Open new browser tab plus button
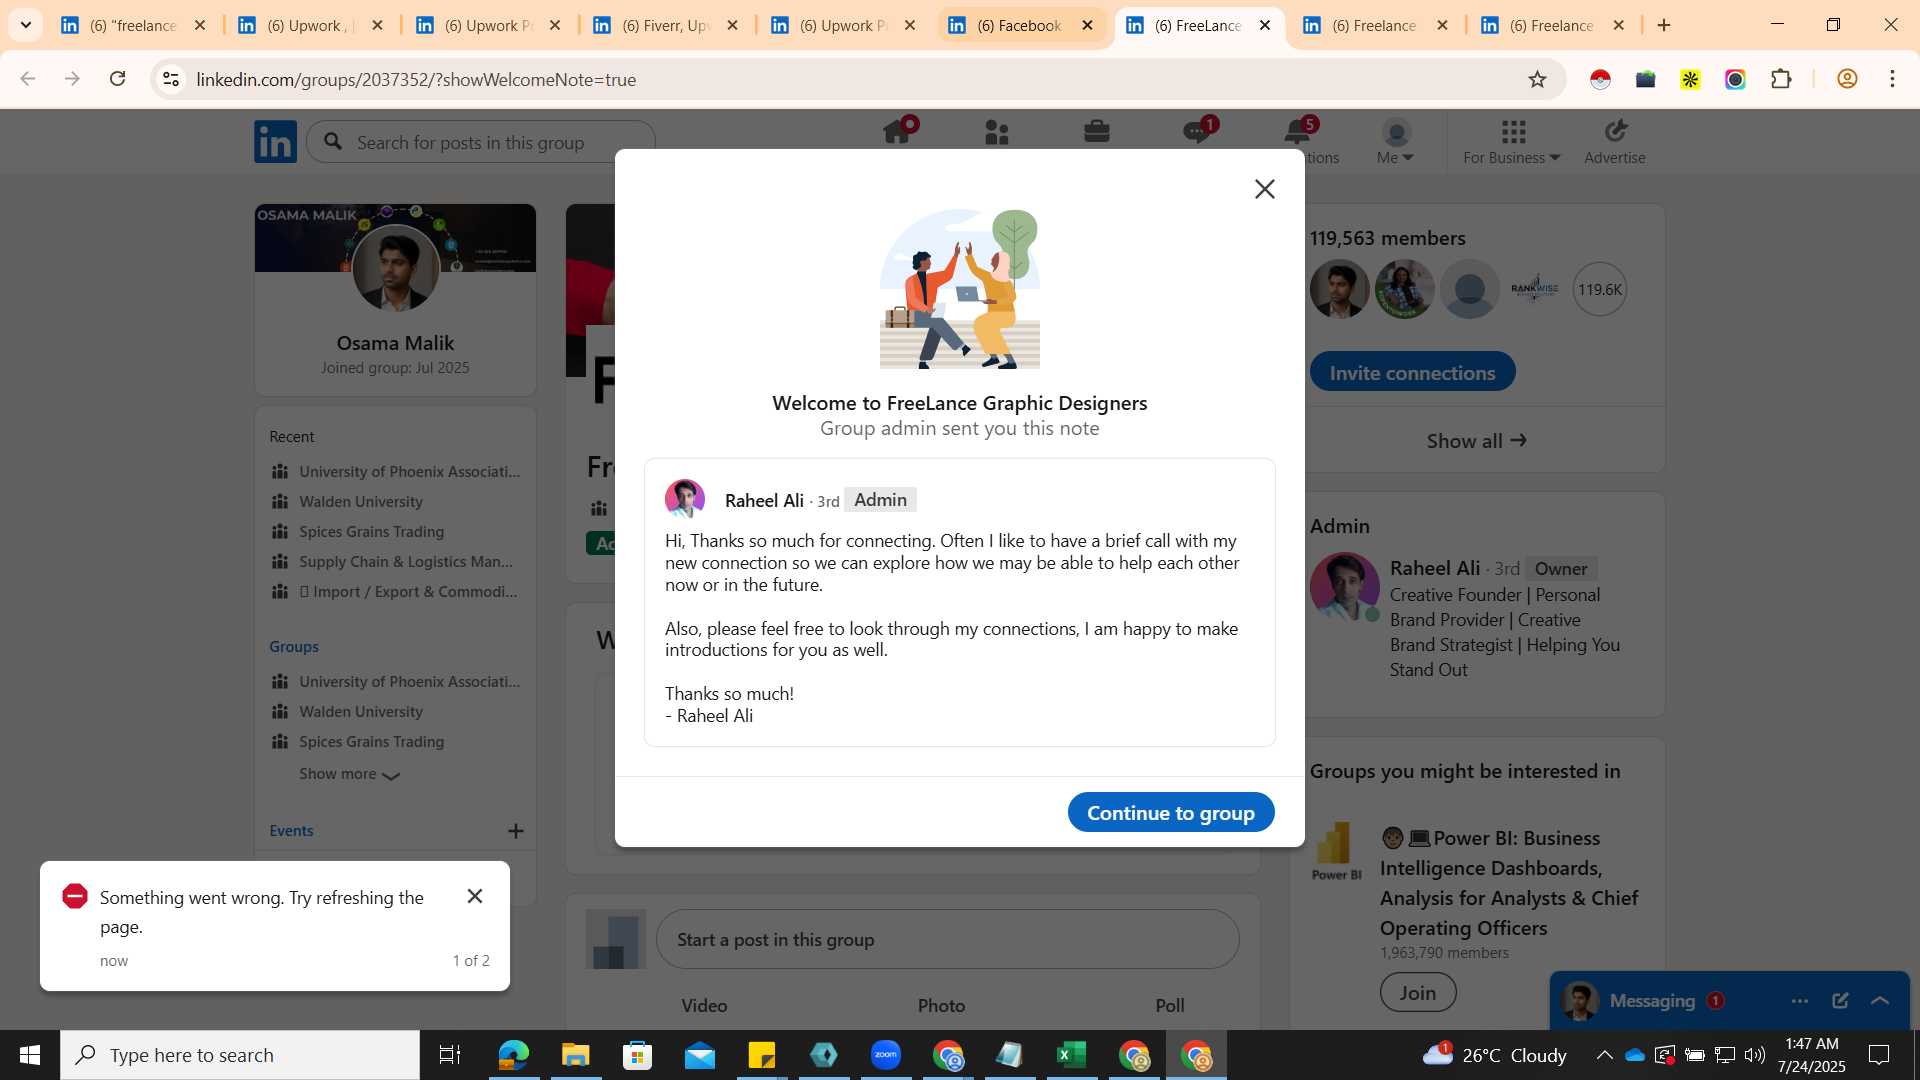The width and height of the screenshot is (1920, 1080). click(x=1664, y=25)
